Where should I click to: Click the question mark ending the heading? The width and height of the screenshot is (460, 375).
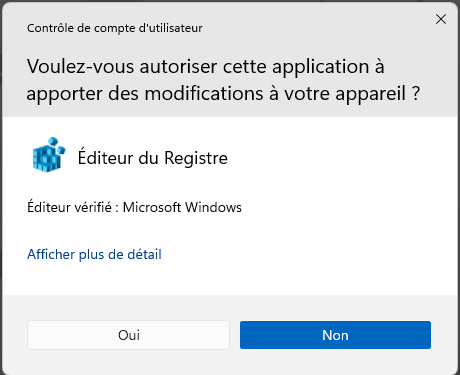click(416, 93)
